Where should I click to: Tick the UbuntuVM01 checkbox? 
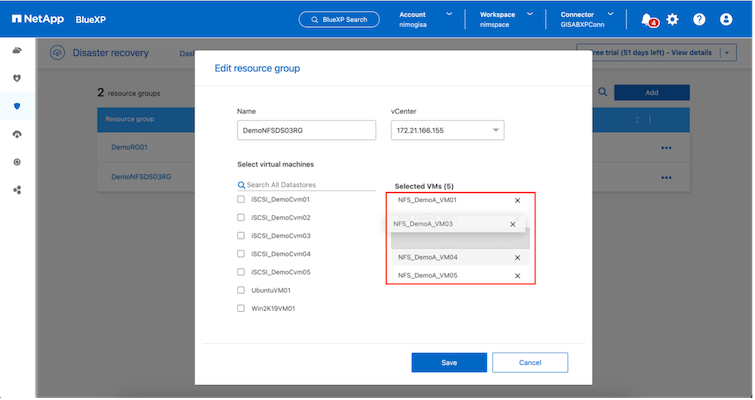pos(241,290)
